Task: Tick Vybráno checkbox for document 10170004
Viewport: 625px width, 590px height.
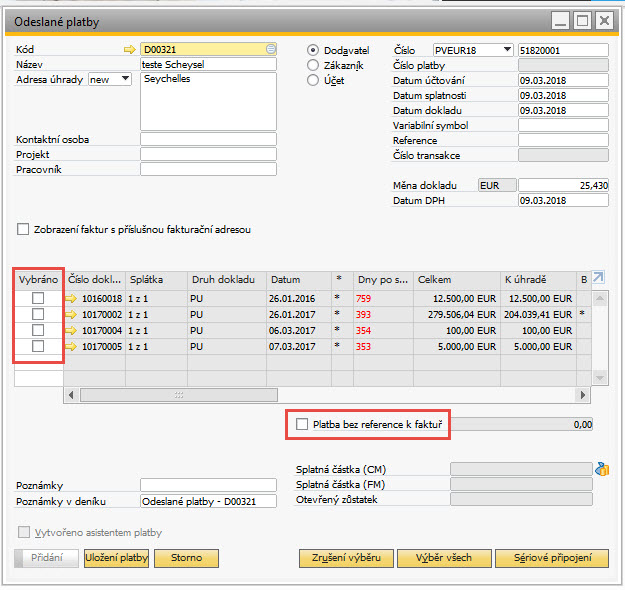Action: [38, 330]
